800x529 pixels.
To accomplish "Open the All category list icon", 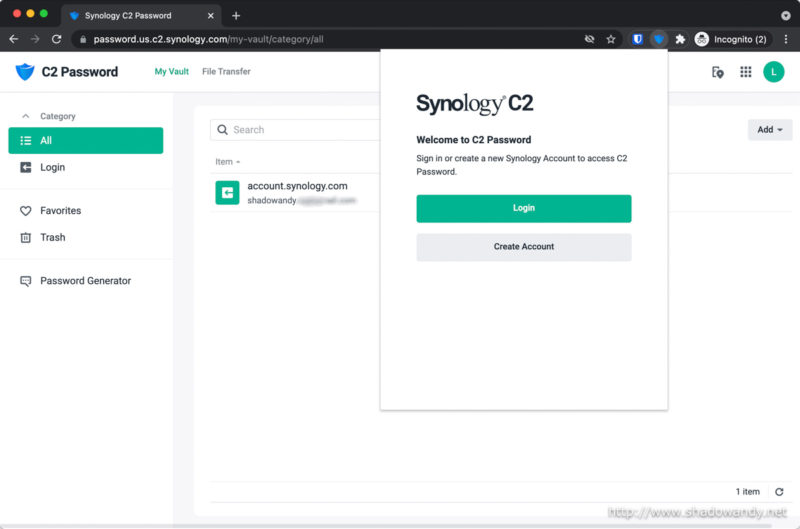I will [x=26, y=140].
